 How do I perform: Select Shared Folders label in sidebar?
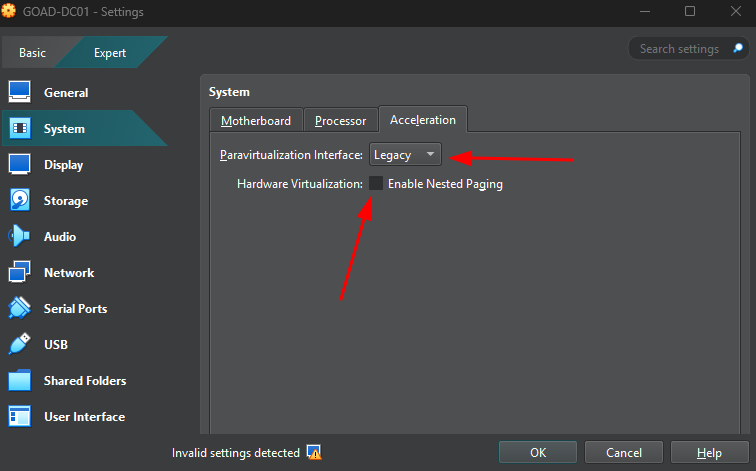(x=85, y=381)
